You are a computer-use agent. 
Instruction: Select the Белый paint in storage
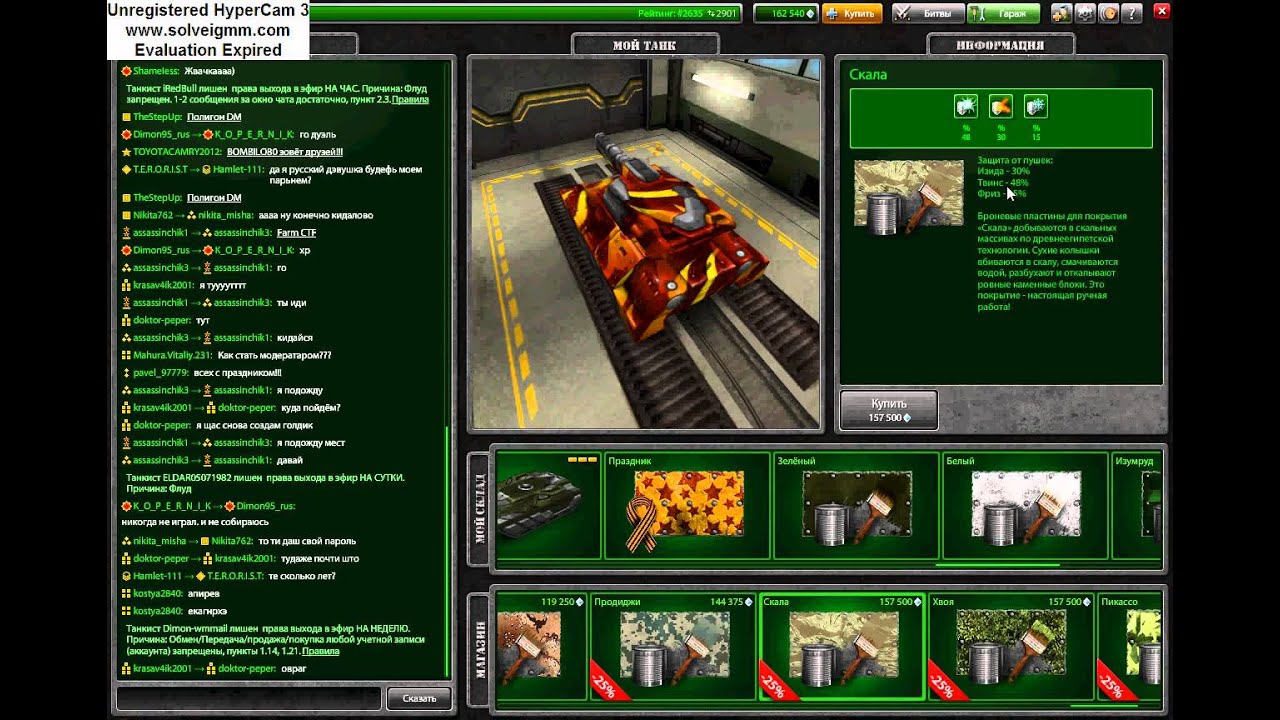1026,505
